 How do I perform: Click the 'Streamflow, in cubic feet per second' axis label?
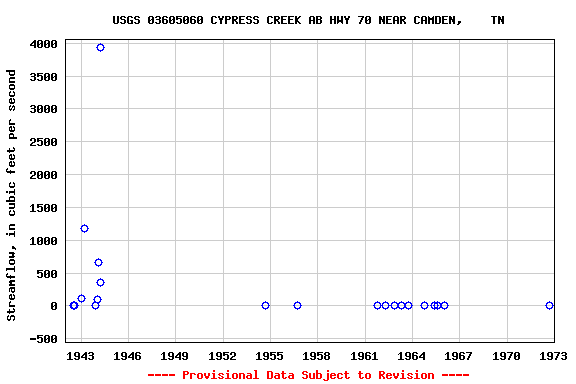tap(11, 195)
